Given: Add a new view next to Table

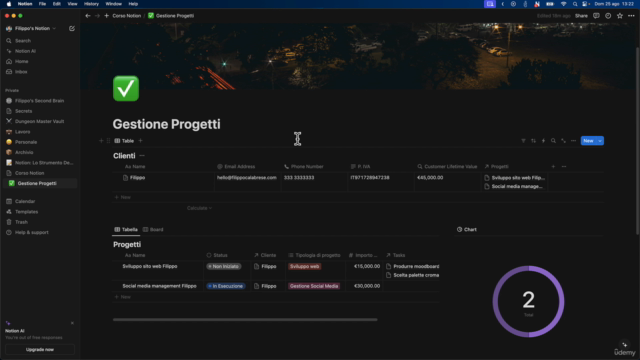Looking at the screenshot, I should point(140,141).
